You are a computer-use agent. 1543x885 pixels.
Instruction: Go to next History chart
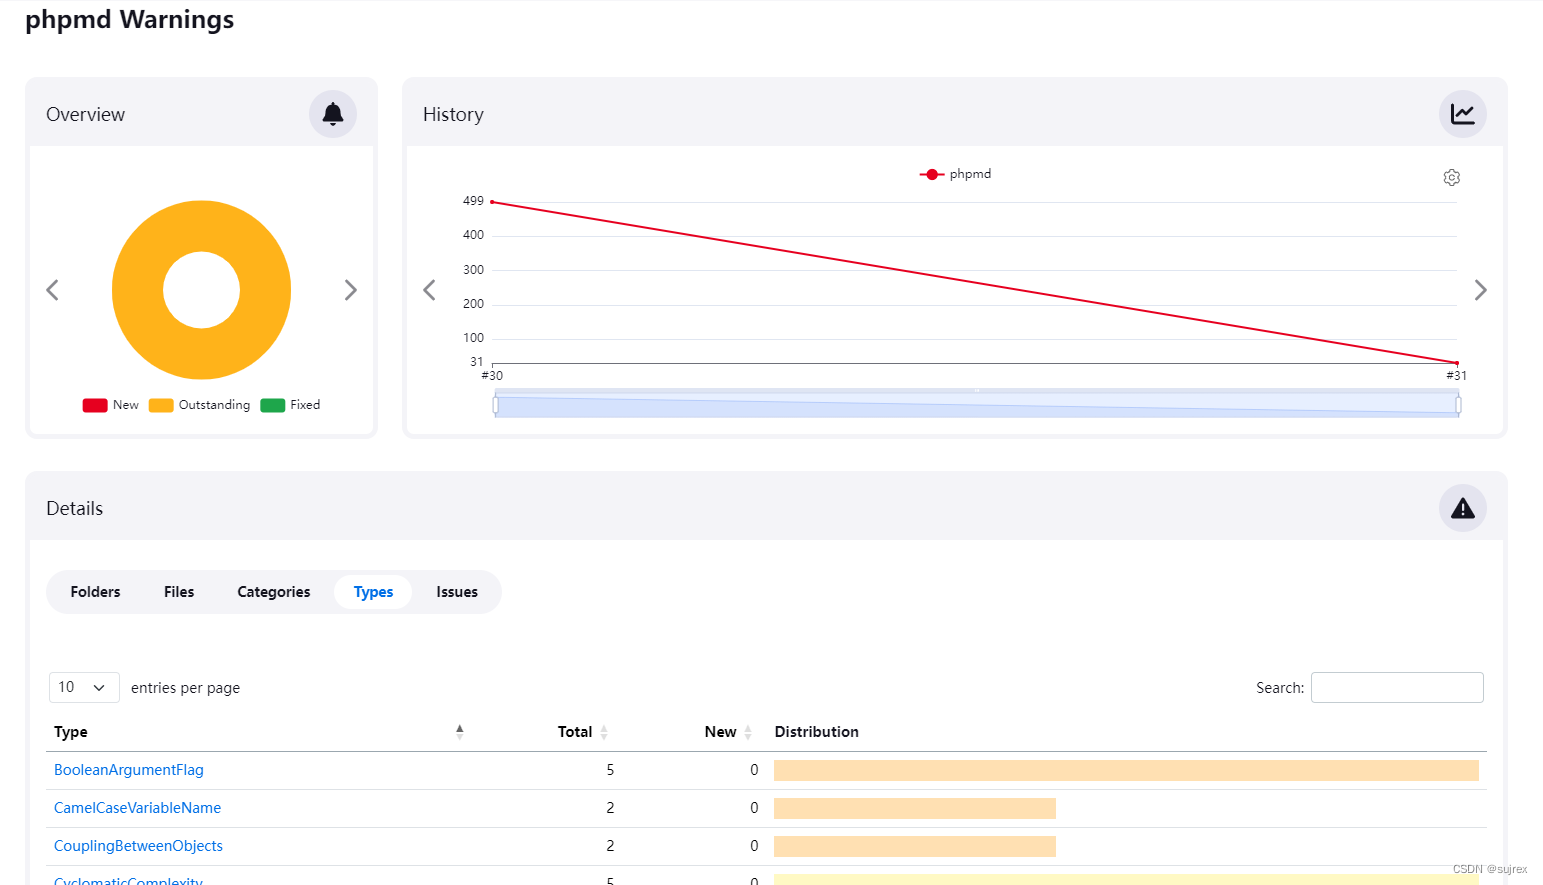pos(1480,290)
